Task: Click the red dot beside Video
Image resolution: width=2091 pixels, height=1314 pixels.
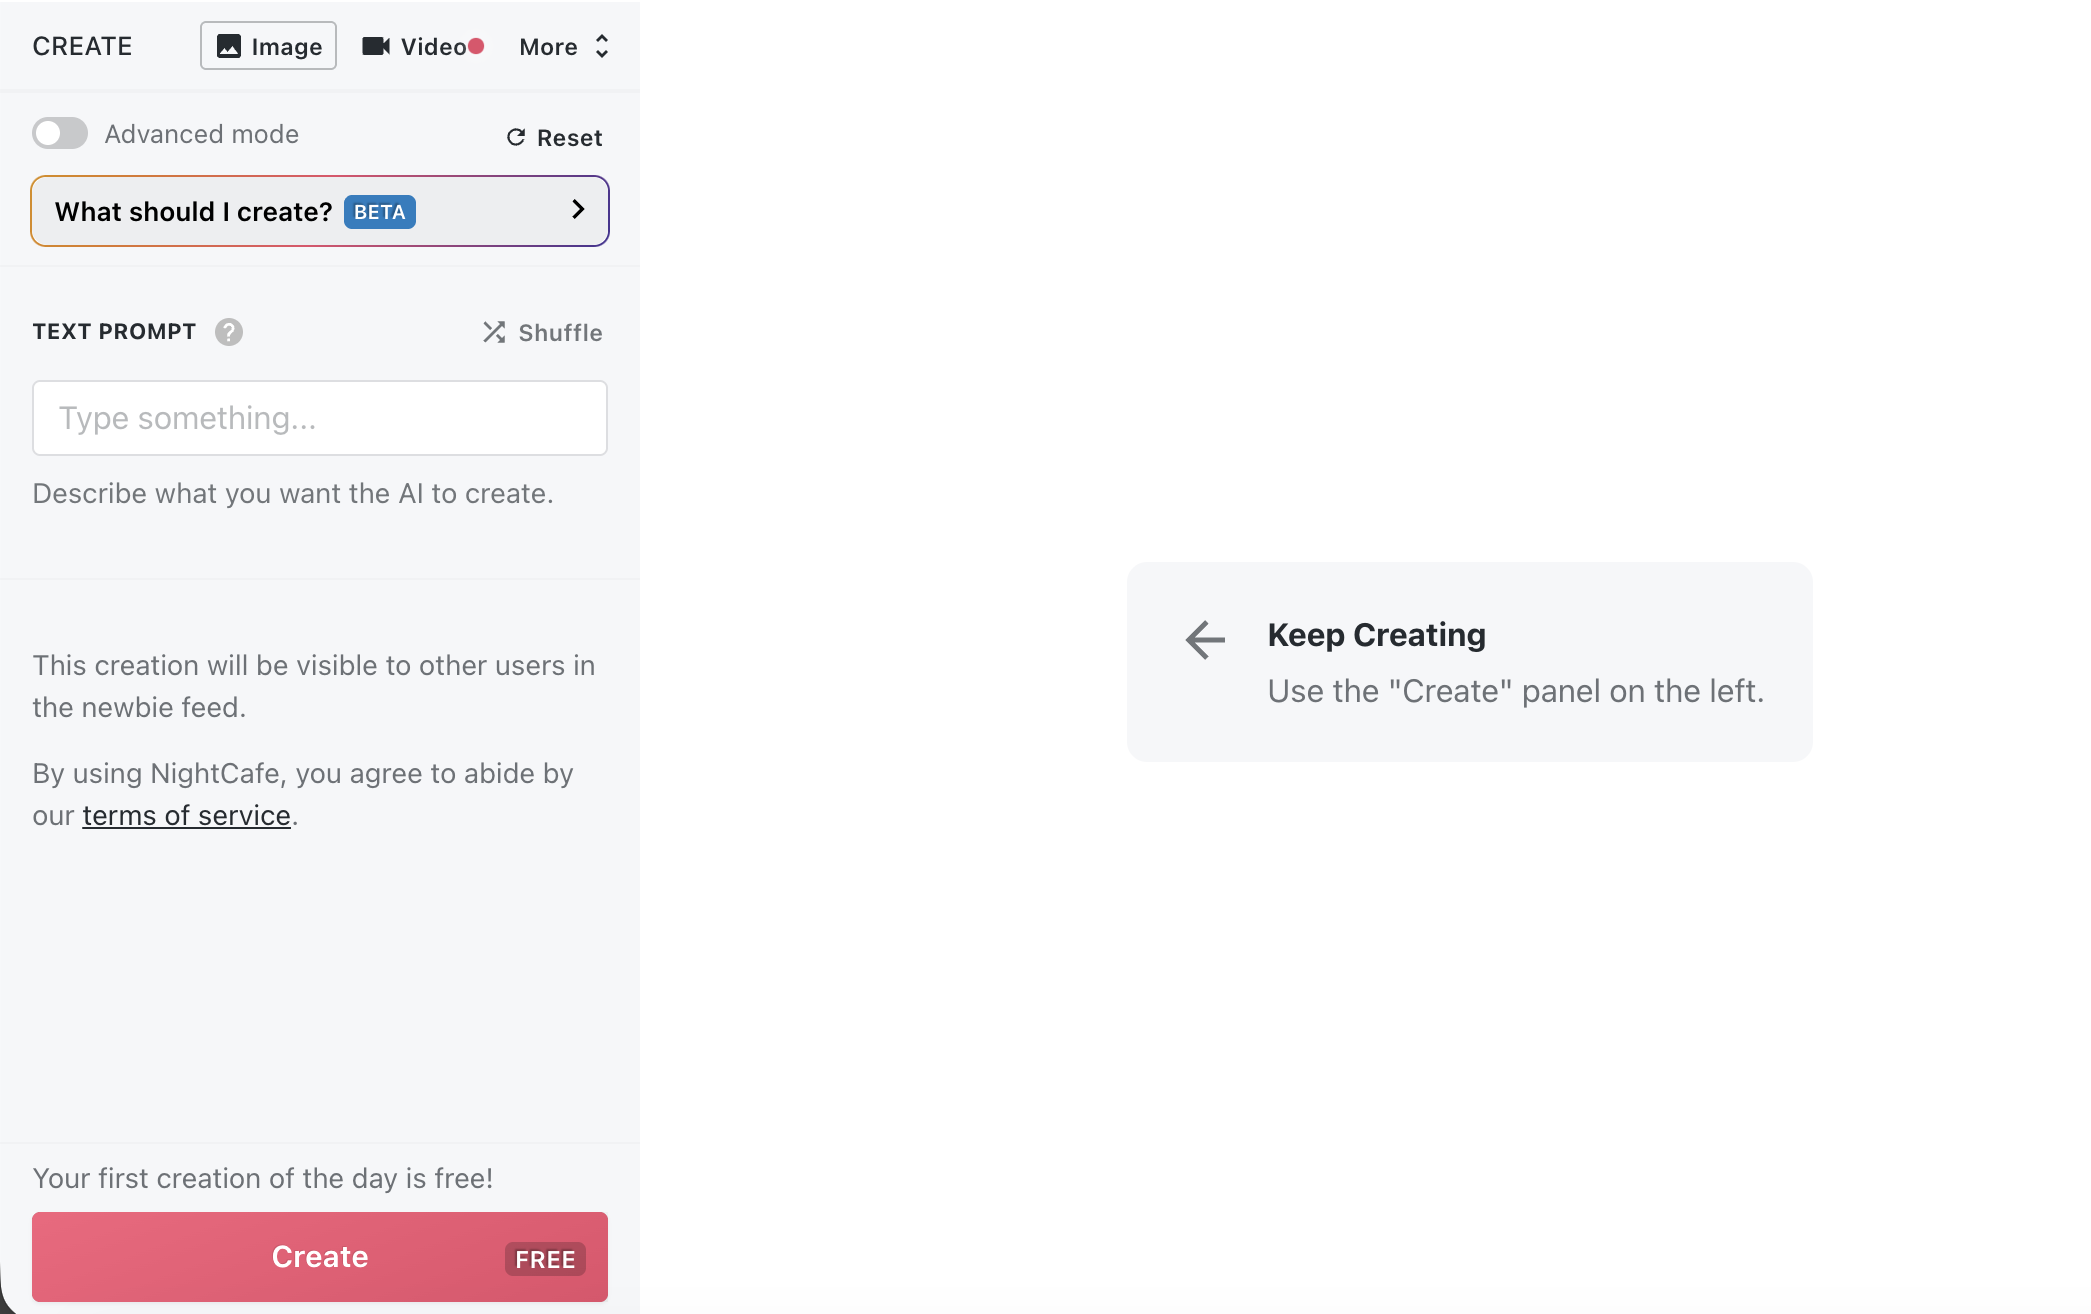Action: 477,46
